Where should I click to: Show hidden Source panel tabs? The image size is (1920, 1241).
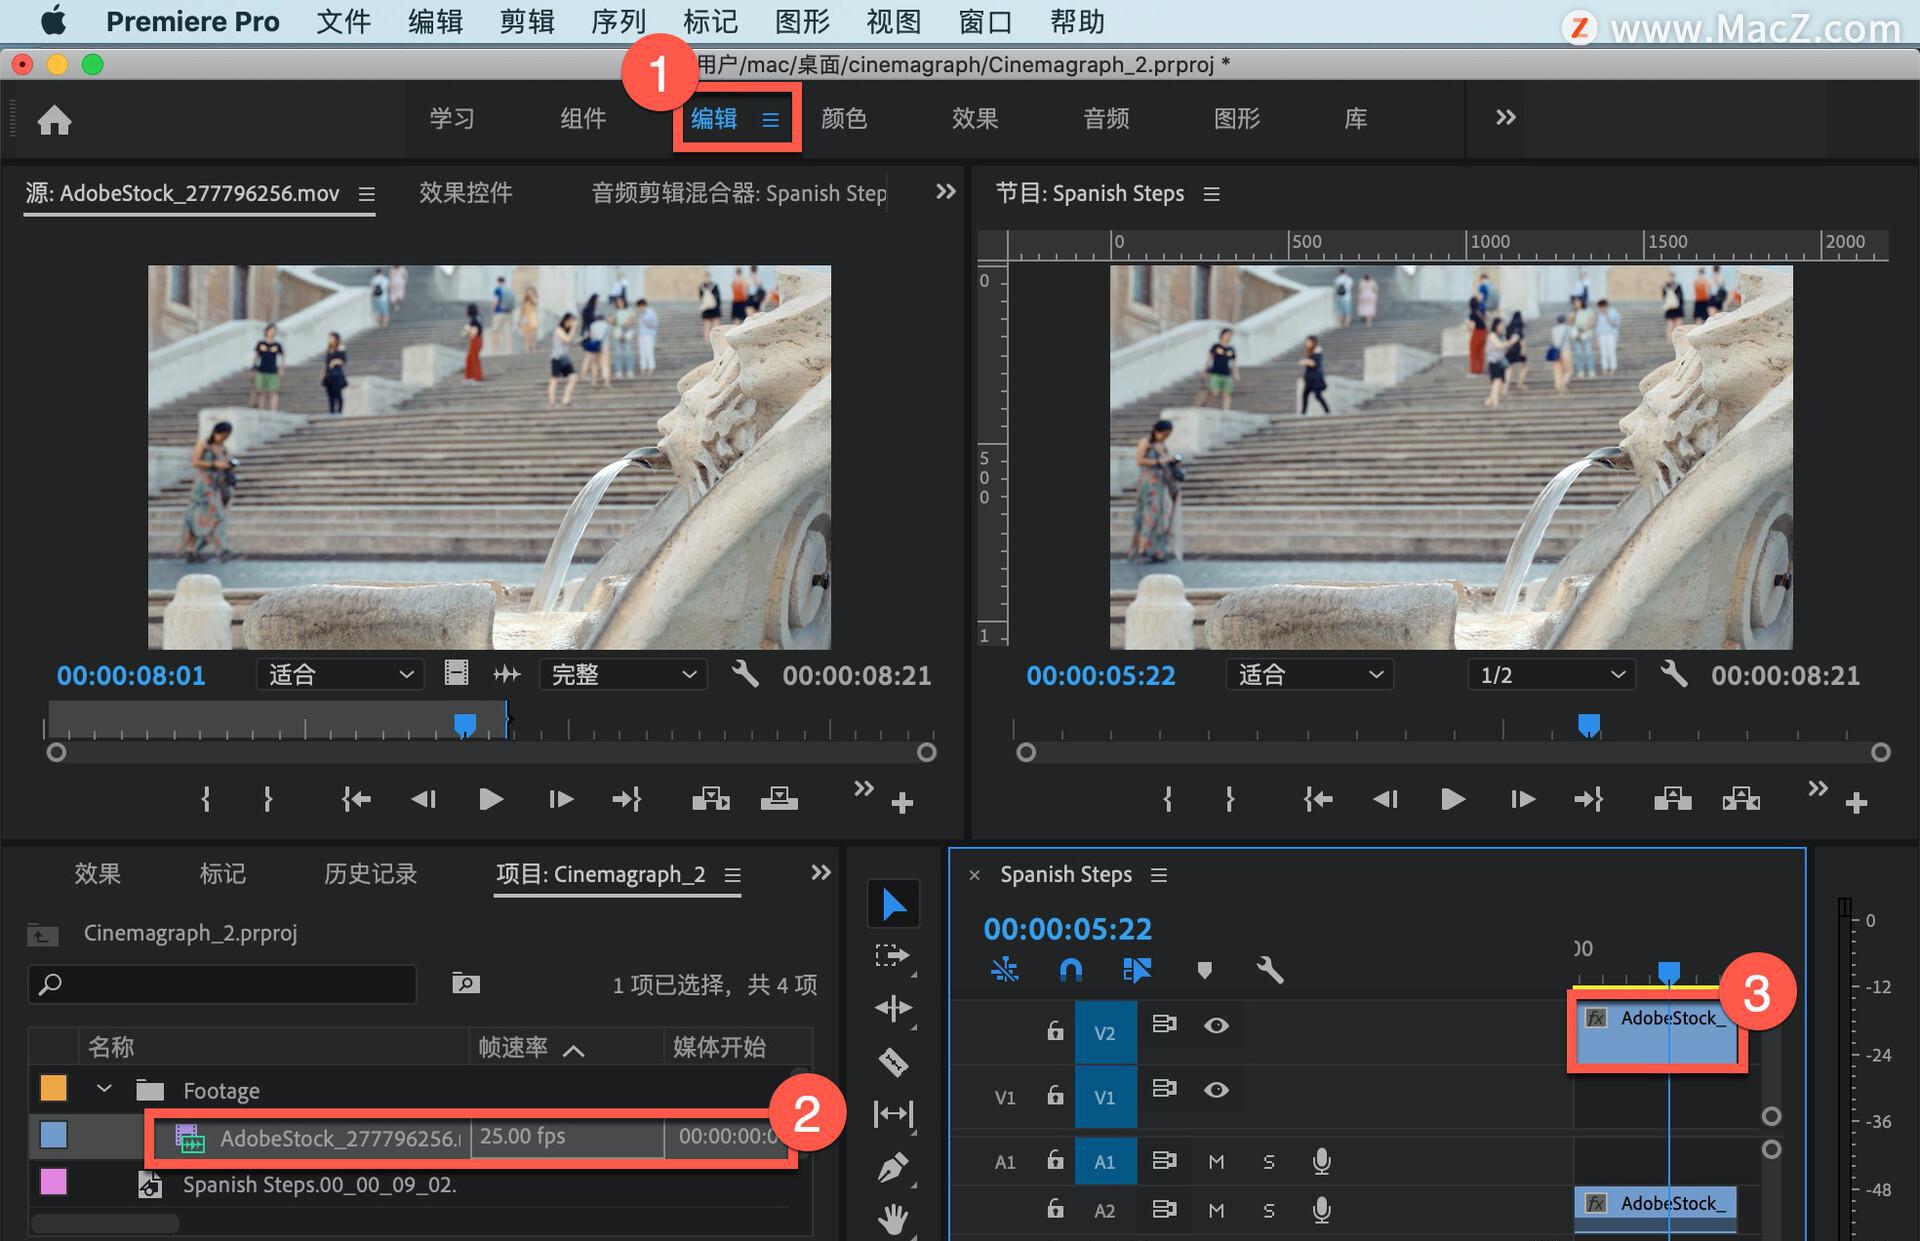tap(945, 191)
